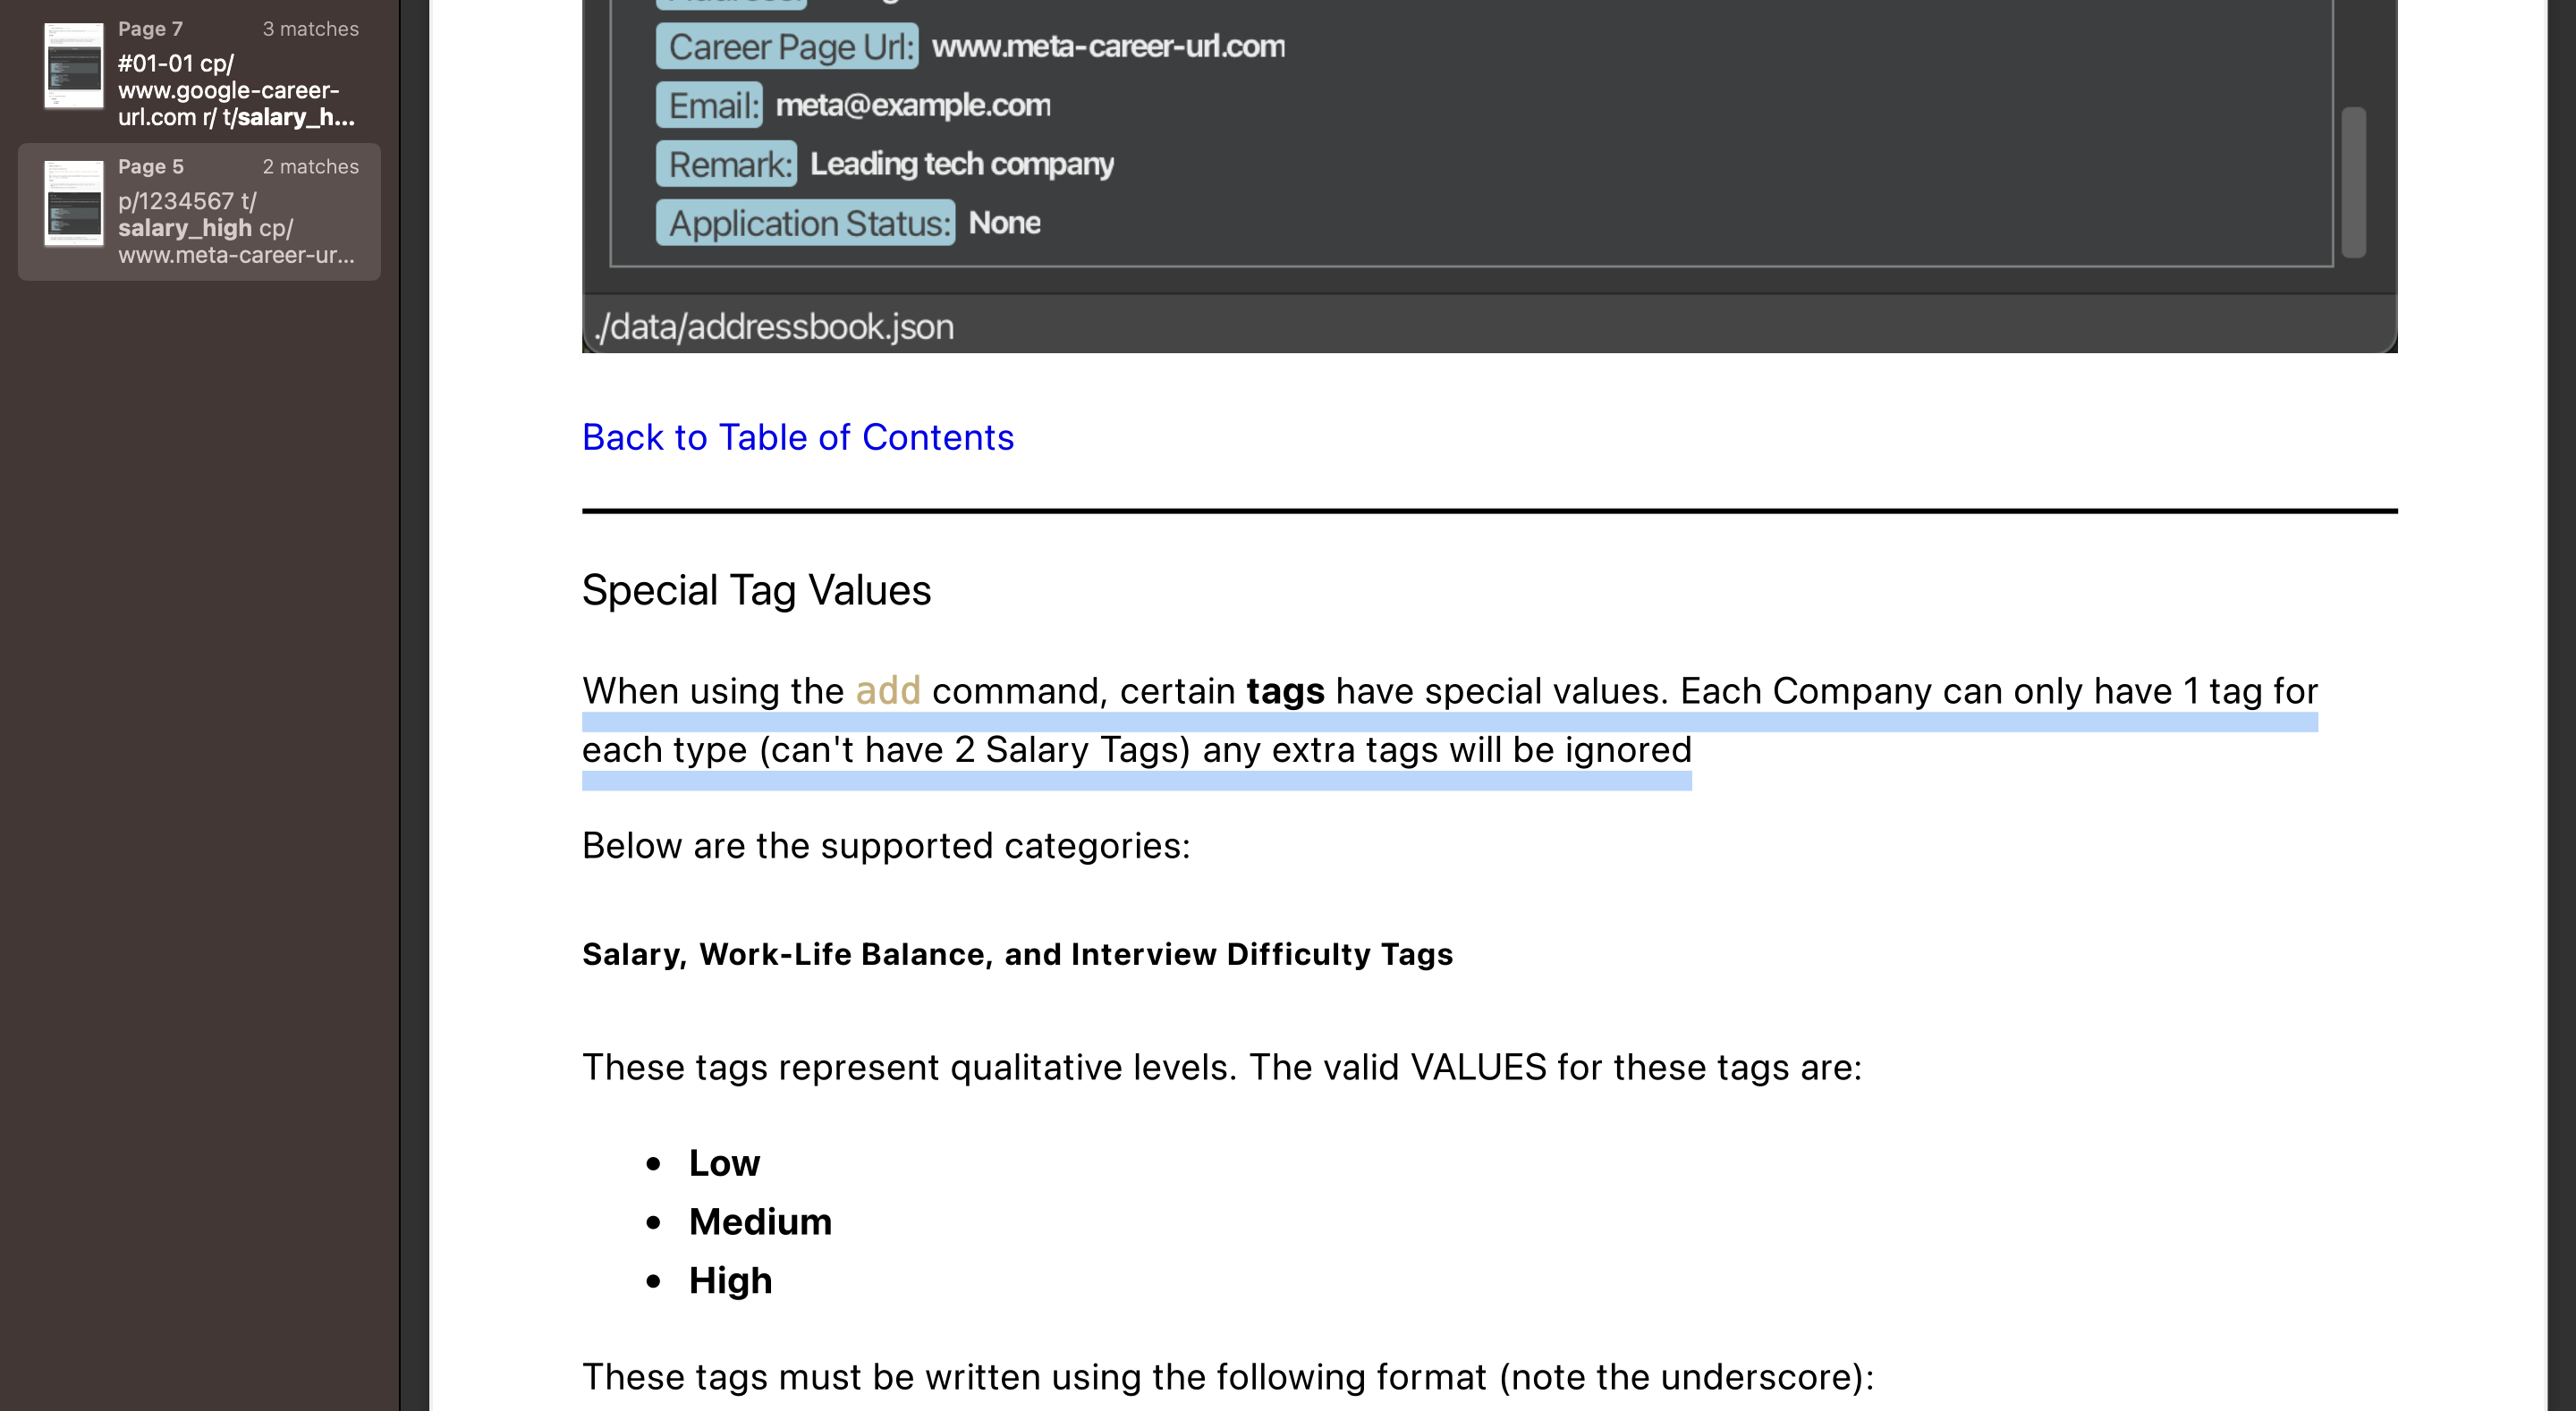Toggle the Medium salary tag option

point(758,1221)
